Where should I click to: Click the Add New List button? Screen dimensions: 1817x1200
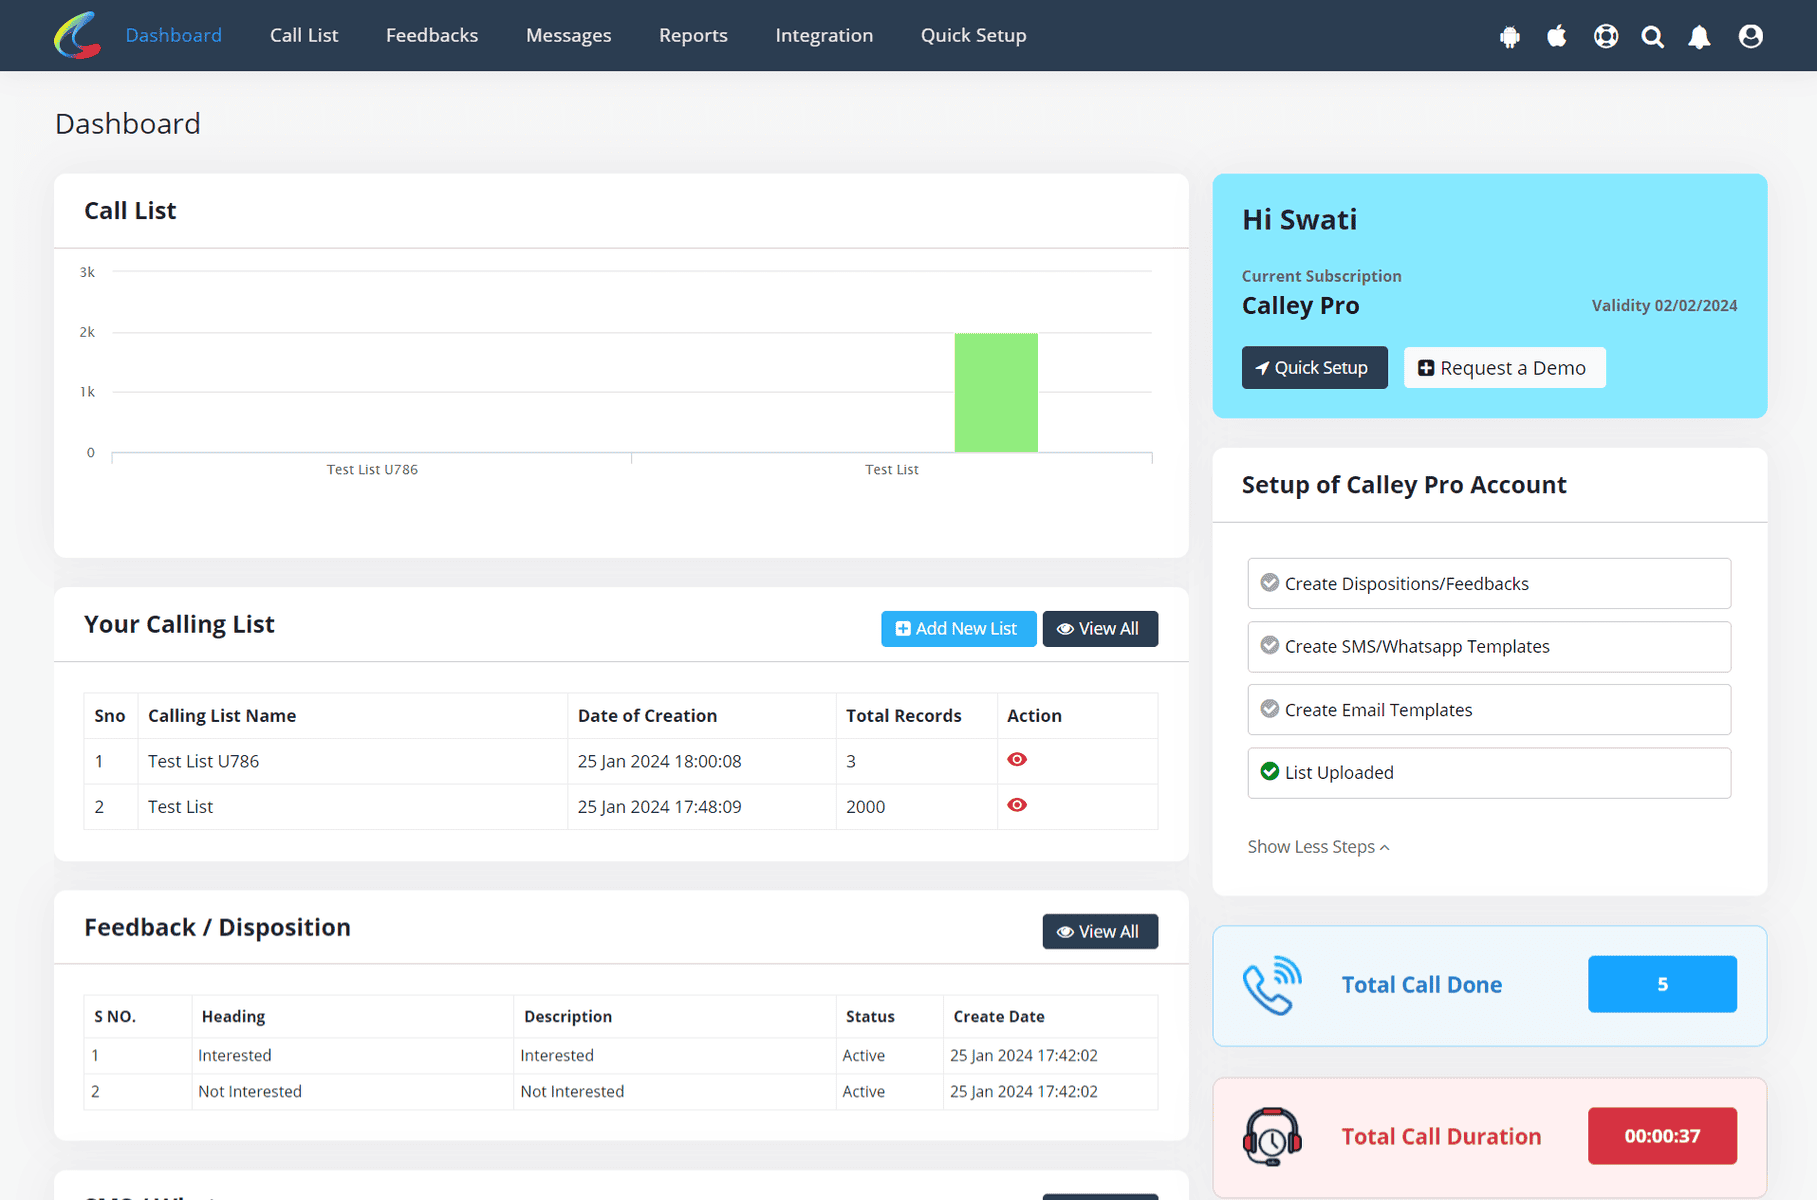coord(957,628)
